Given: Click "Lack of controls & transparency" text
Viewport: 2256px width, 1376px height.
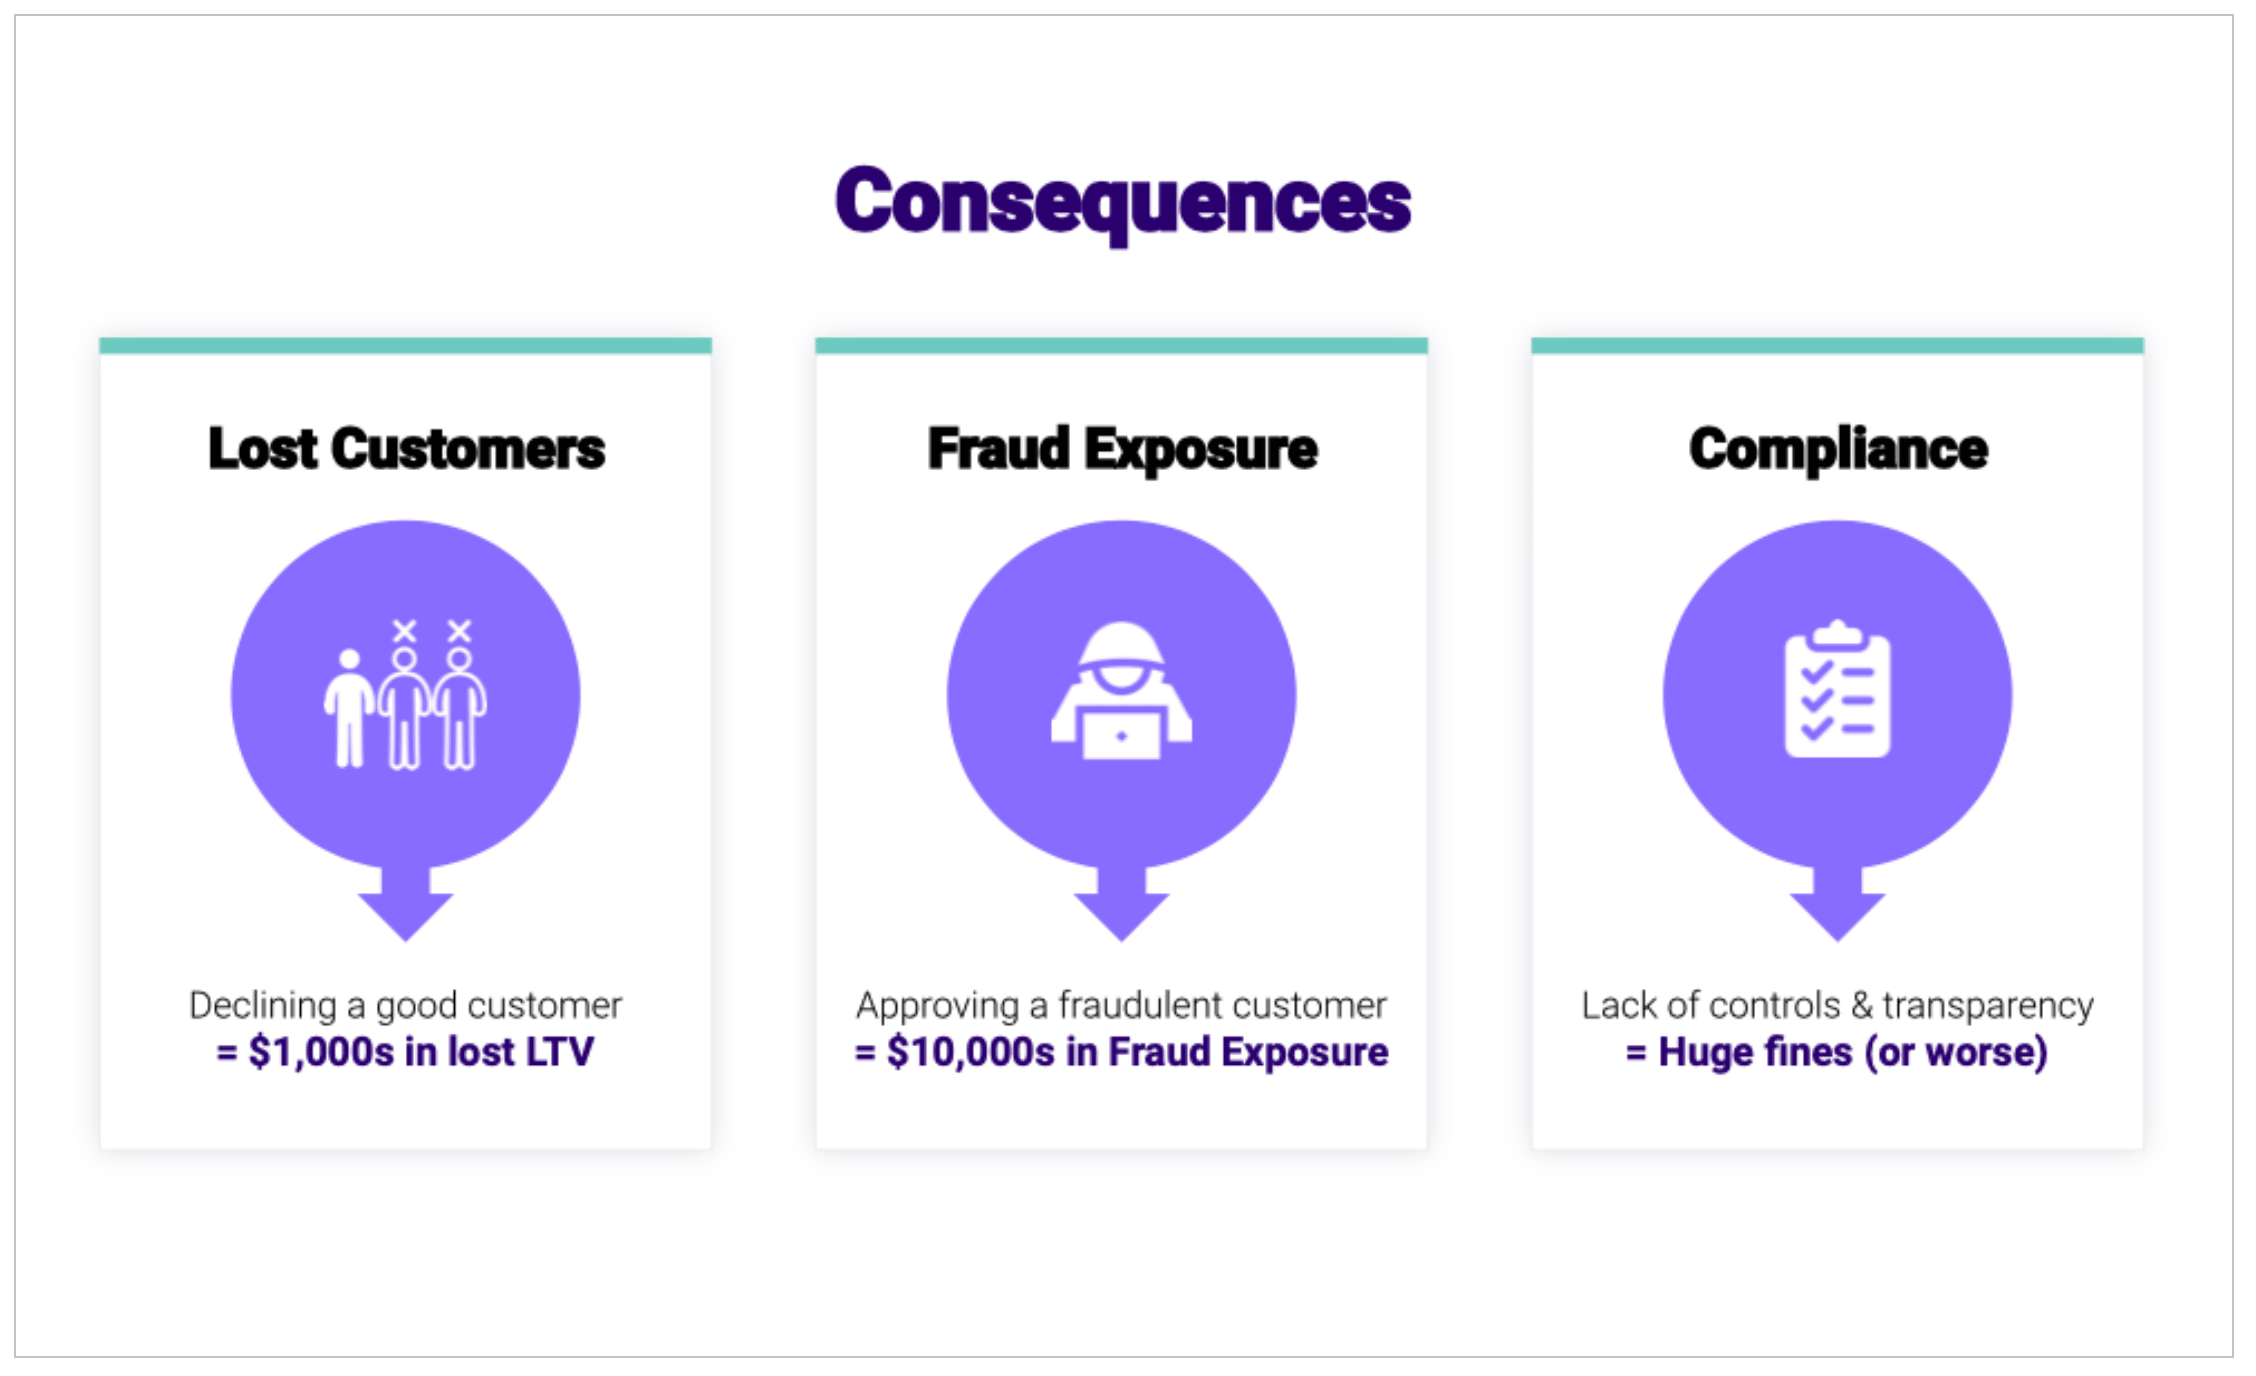Looking at the screenshot, I should (1837, 1005).
